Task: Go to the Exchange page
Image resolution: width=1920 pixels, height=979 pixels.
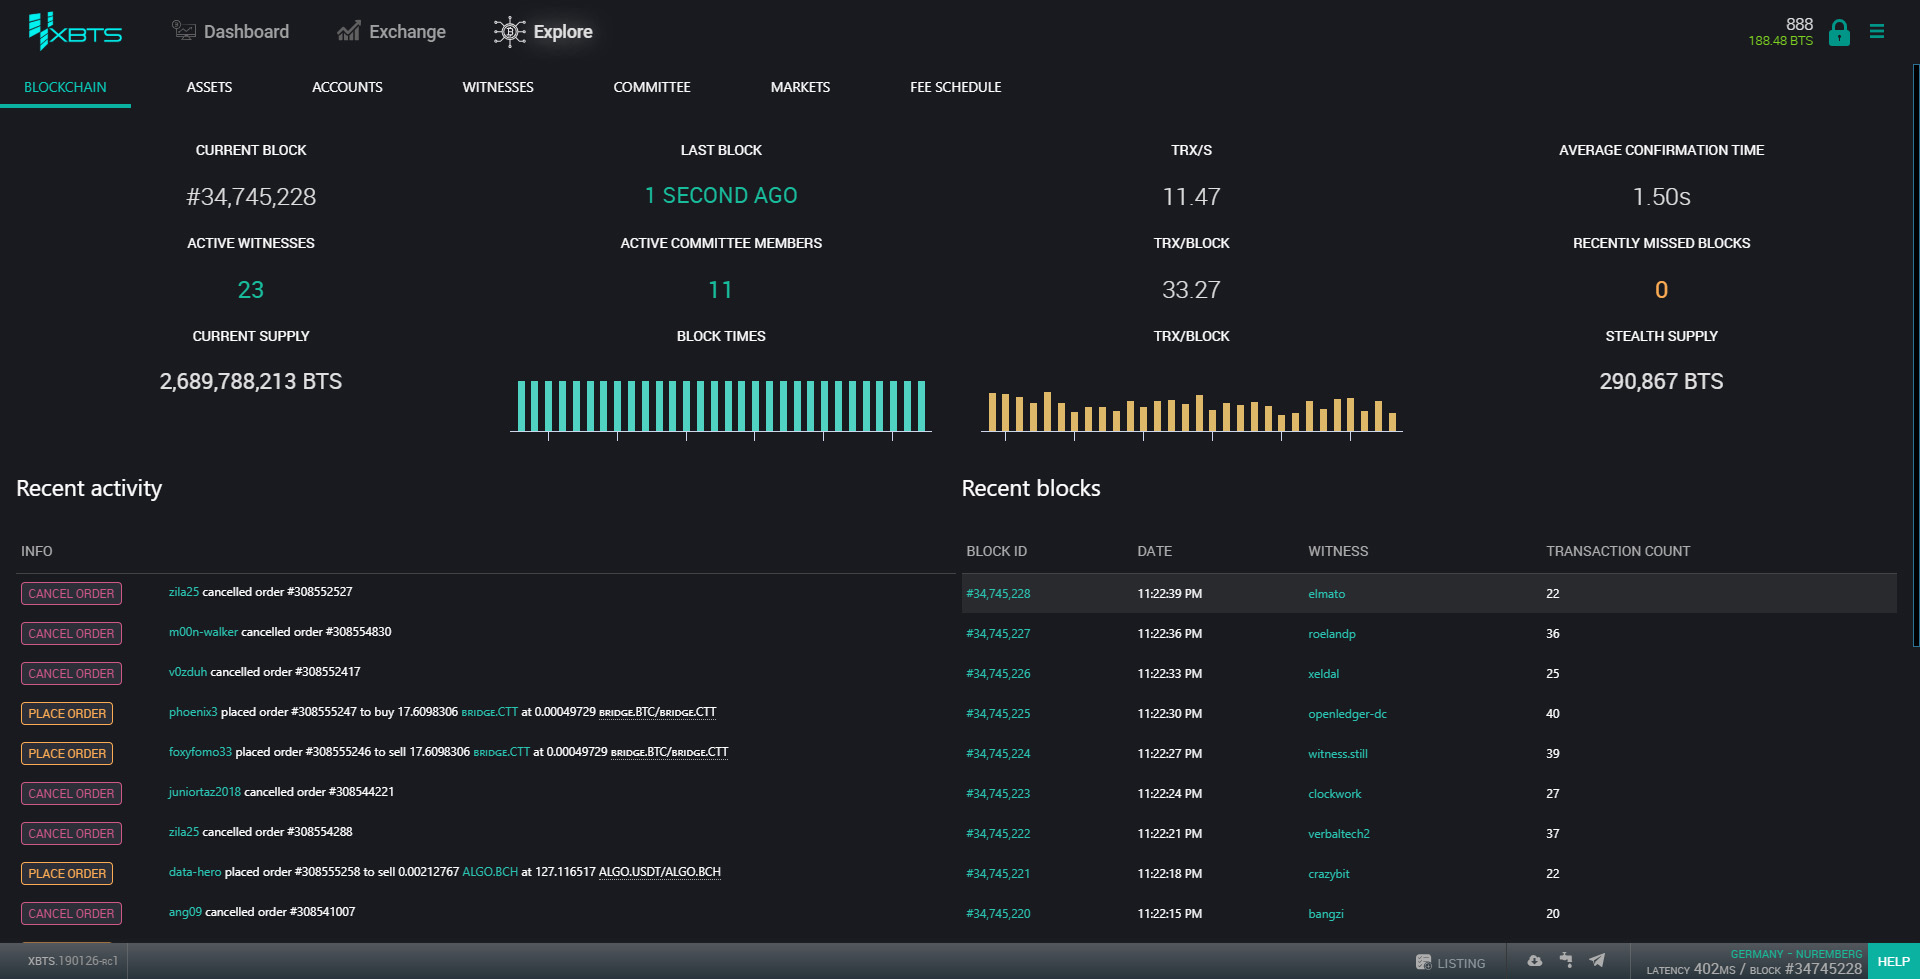Action: (x=391, y=32)
